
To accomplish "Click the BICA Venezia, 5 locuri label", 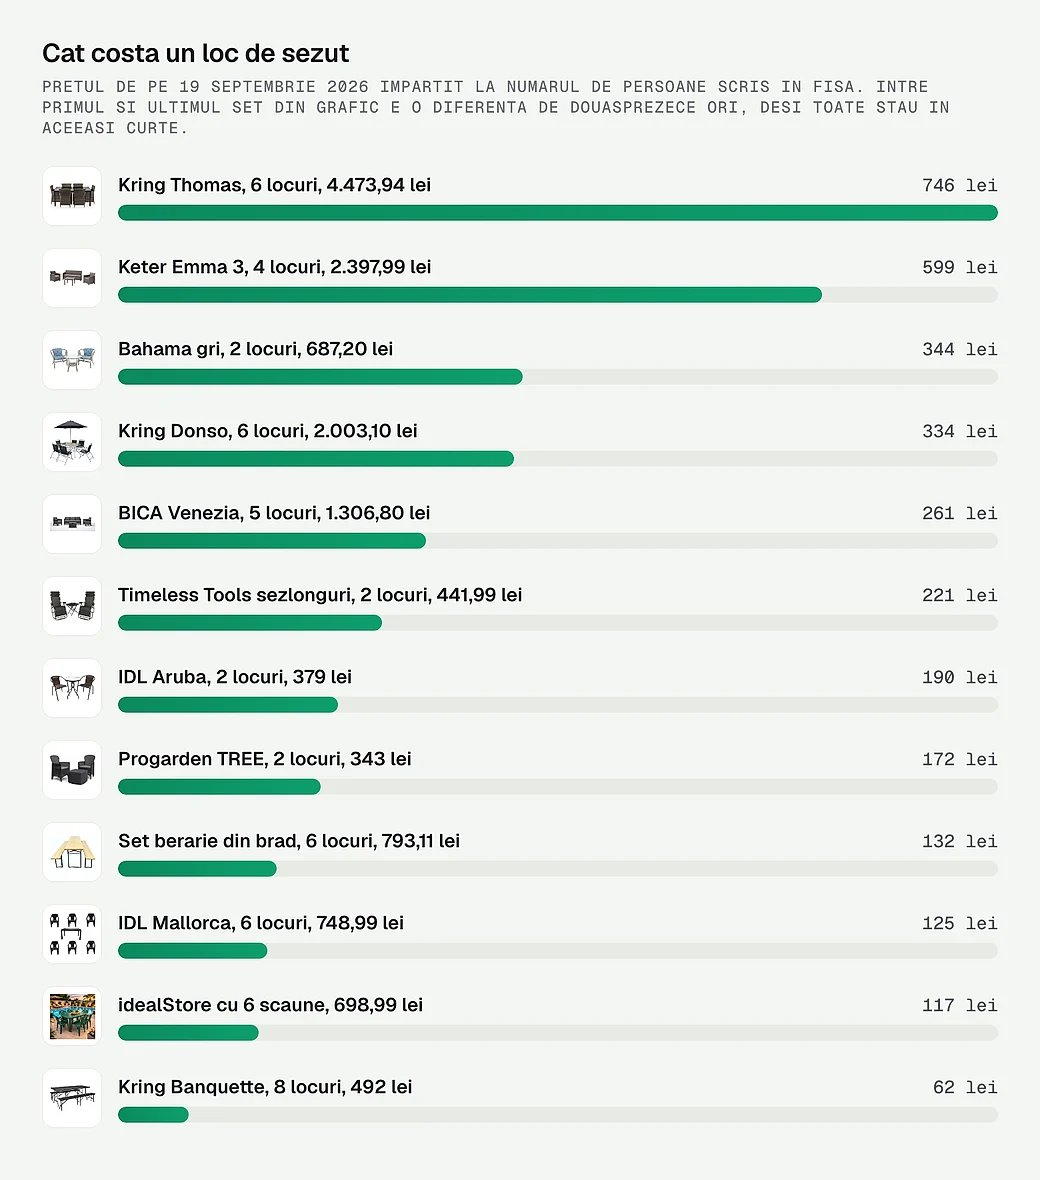I will (274, 512).
